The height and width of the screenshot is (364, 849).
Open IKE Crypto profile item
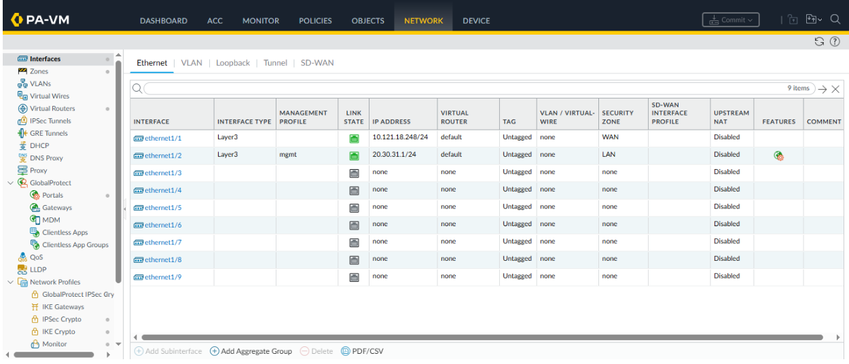tap(58, 332)
